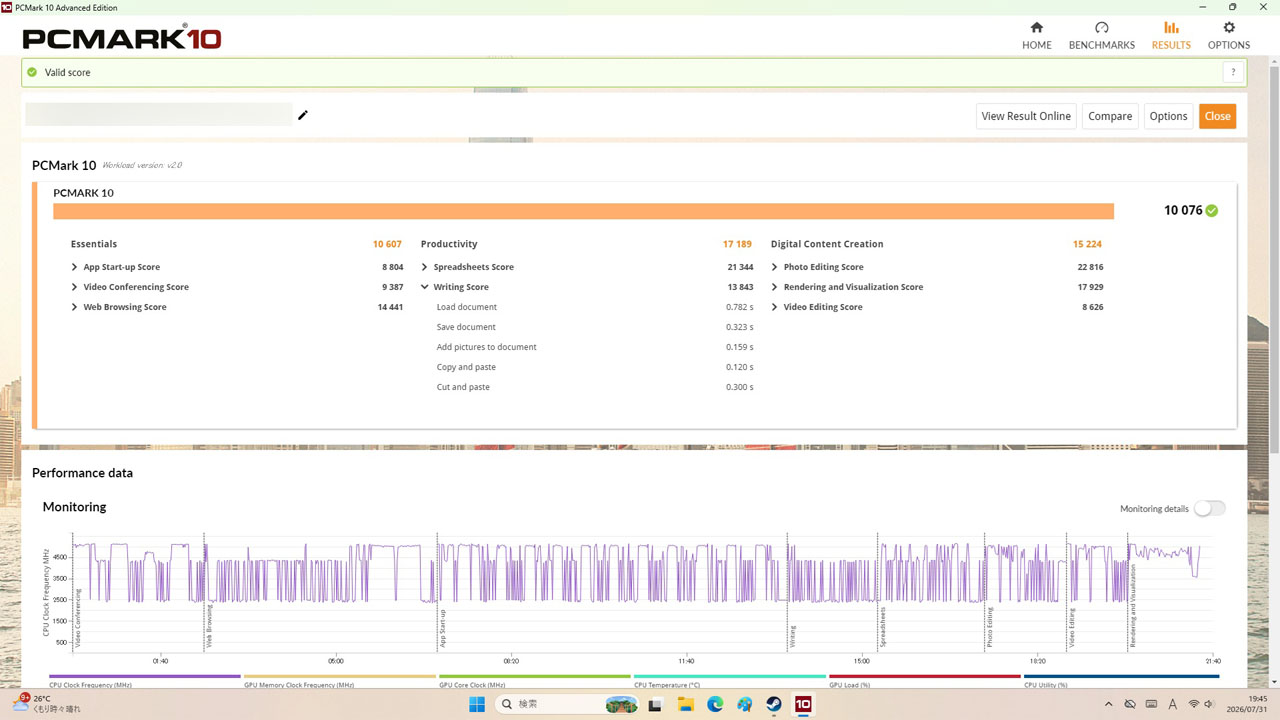
Task: Click the black-and-white square taskbar app icon
Action: point(655,704)
